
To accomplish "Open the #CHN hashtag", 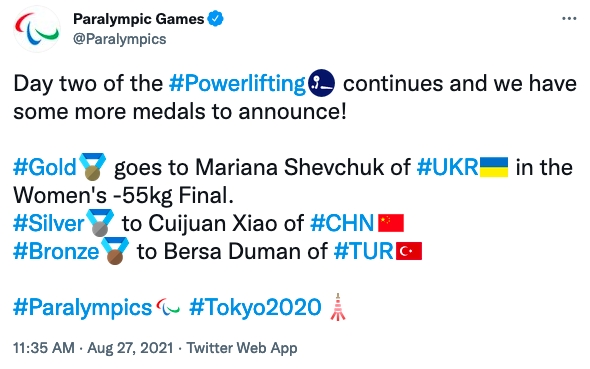I will (342, 223).
